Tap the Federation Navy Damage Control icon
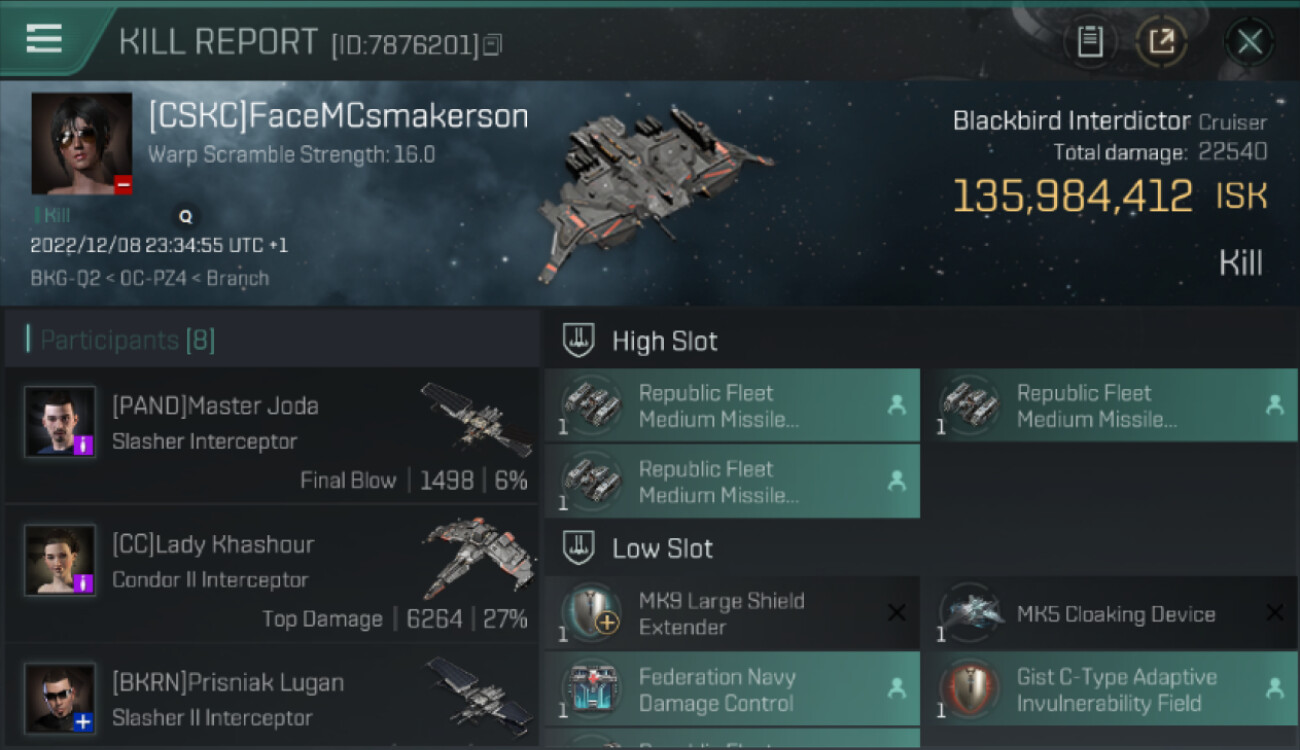1300x750 pixels. [x=593, y=690]
